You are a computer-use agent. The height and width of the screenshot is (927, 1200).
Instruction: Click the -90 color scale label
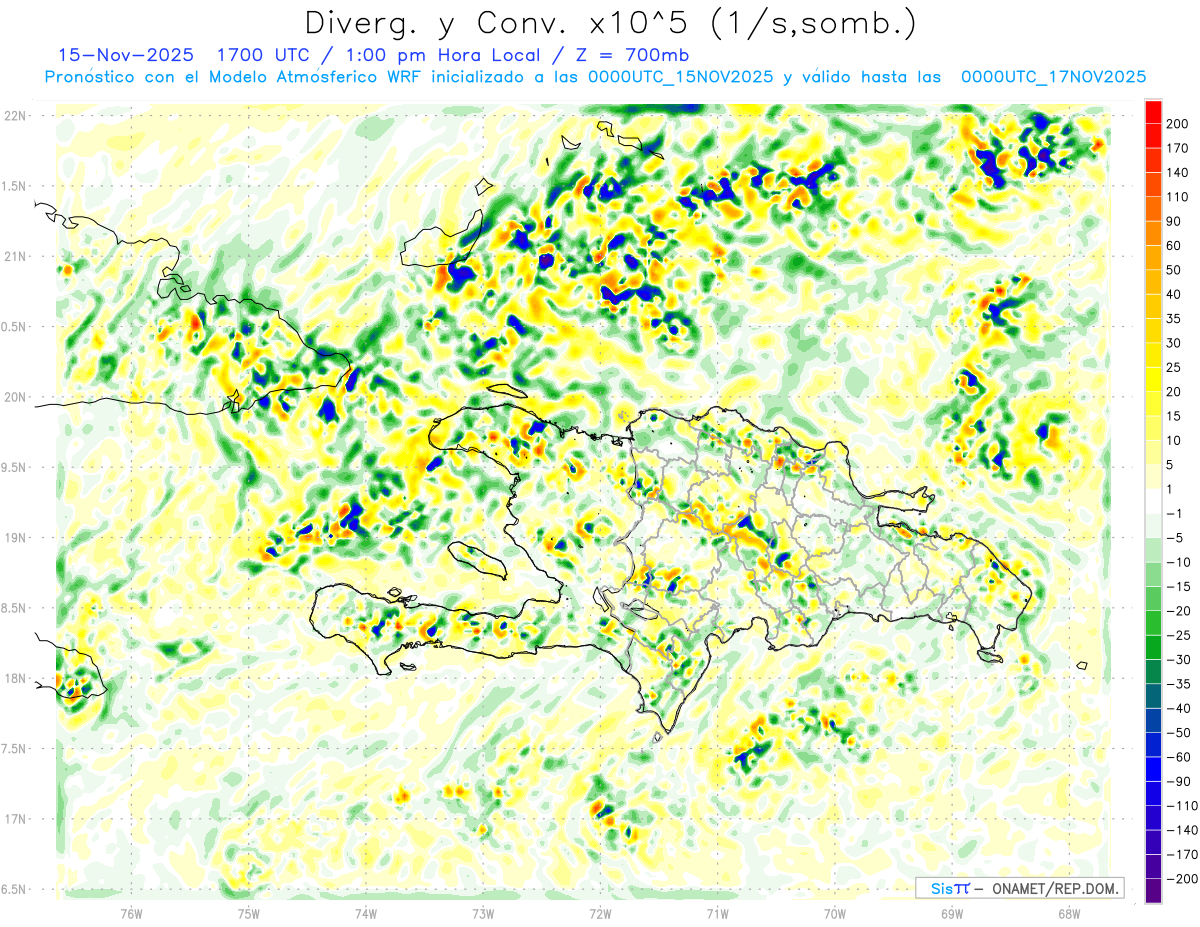[1181, 781]
